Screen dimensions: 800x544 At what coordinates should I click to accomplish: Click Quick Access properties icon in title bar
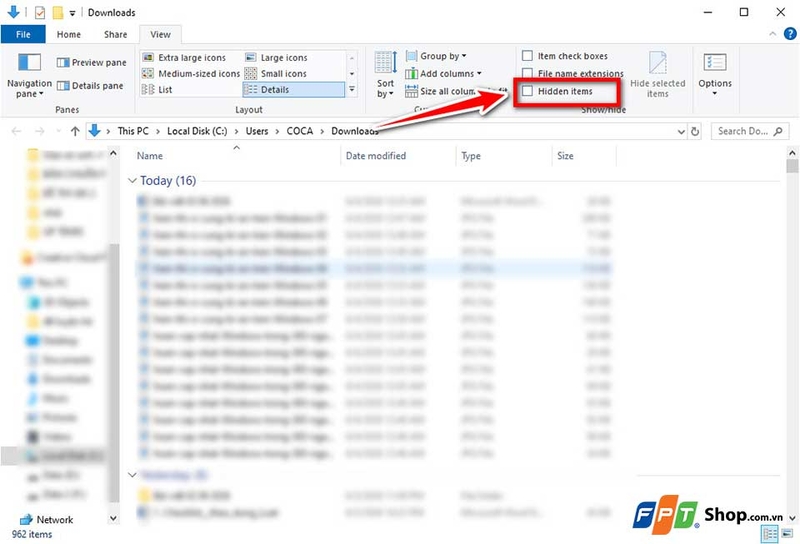tap(40, 12)
